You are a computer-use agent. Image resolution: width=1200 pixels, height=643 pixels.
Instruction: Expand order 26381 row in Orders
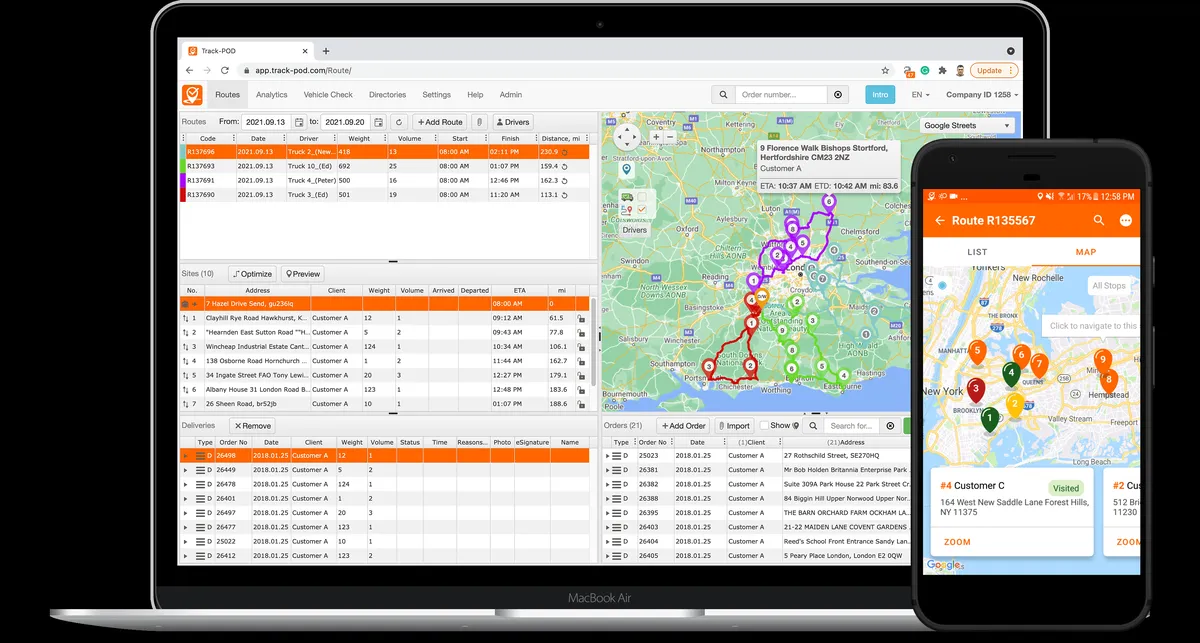coord(609,469)
